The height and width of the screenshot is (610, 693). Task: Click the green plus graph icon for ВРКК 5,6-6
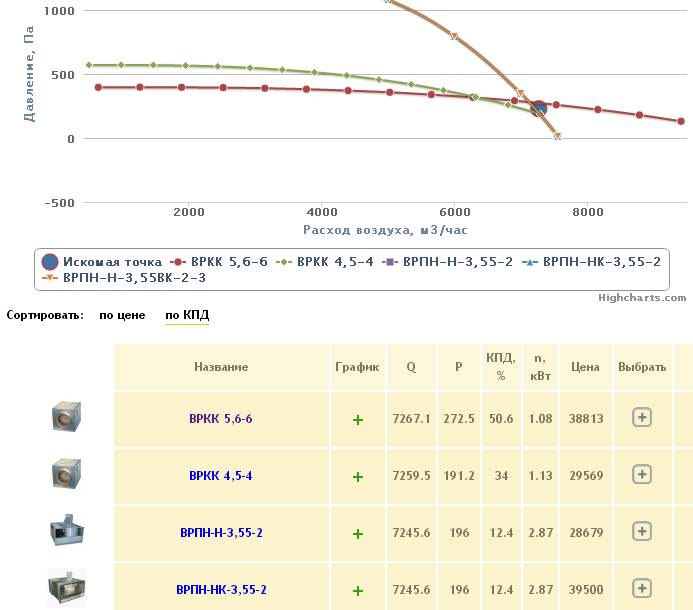pyautogui.click(x=357, y=420)
